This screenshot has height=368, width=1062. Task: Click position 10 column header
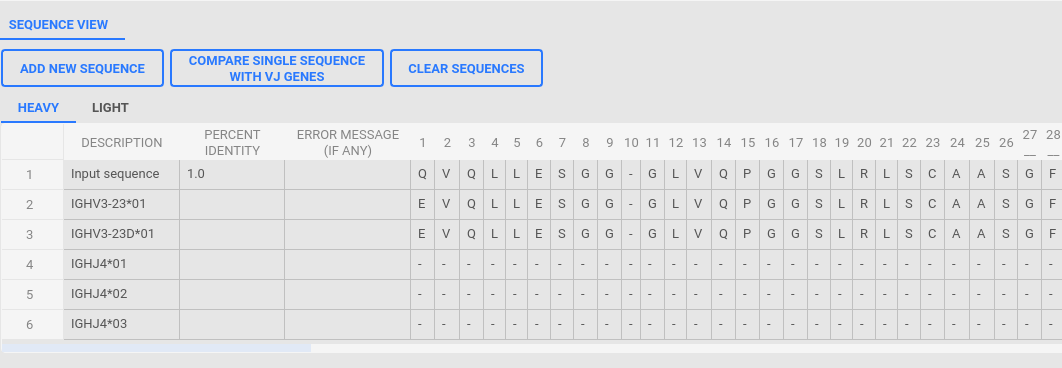tap(631, 142)
